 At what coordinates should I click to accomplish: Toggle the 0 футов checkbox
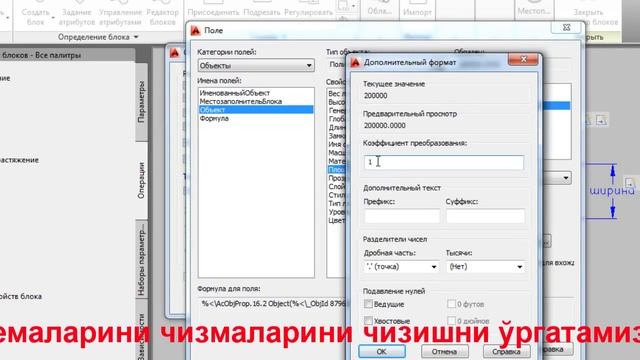pos(451,304)
